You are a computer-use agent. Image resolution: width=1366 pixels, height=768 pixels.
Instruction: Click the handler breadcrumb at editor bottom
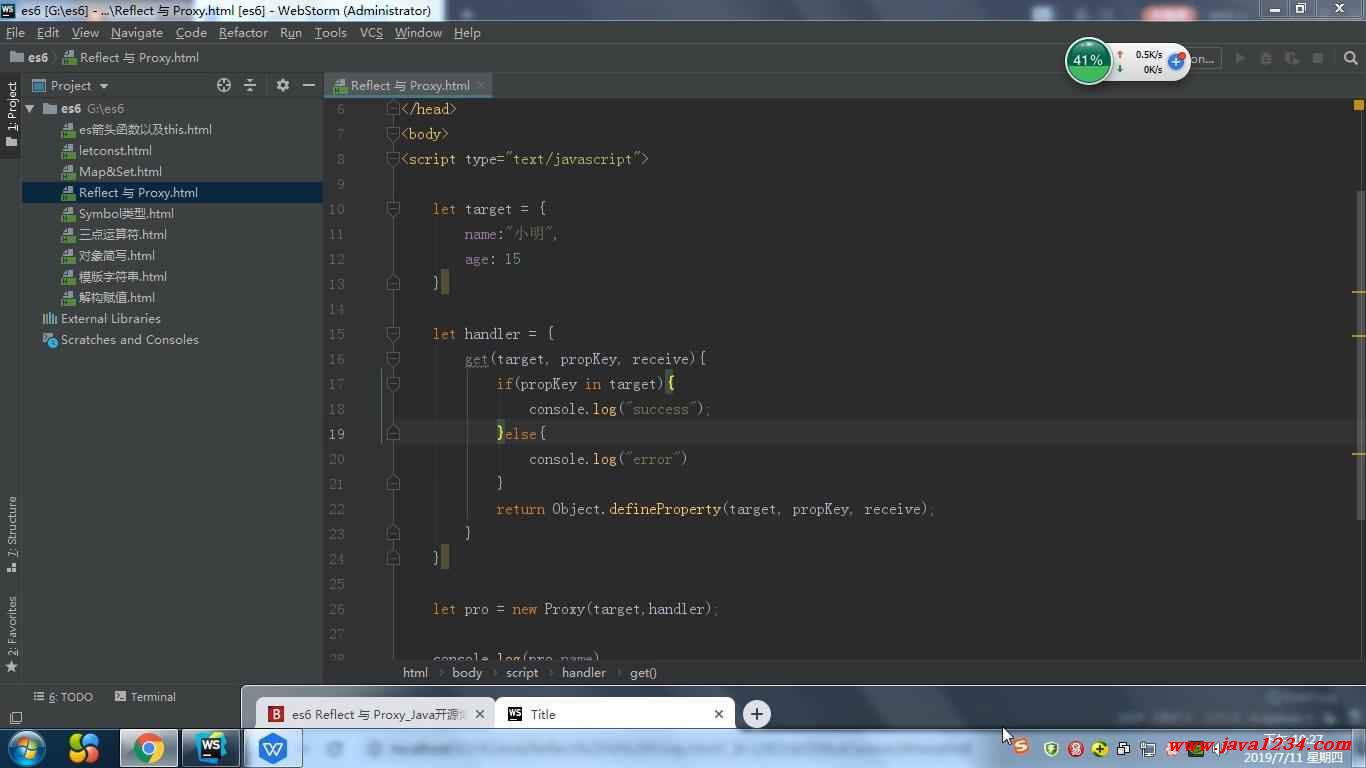[x=584, y=673]
